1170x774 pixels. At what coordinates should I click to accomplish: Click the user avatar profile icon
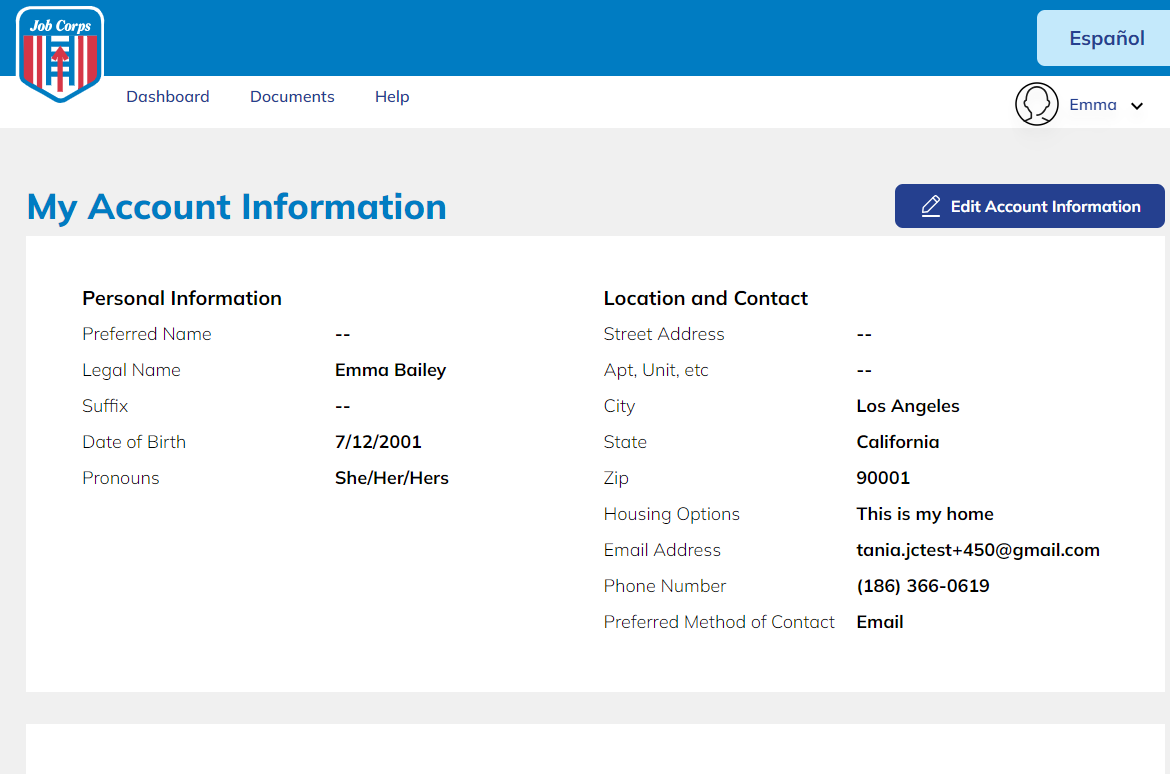pos(1037,104)
